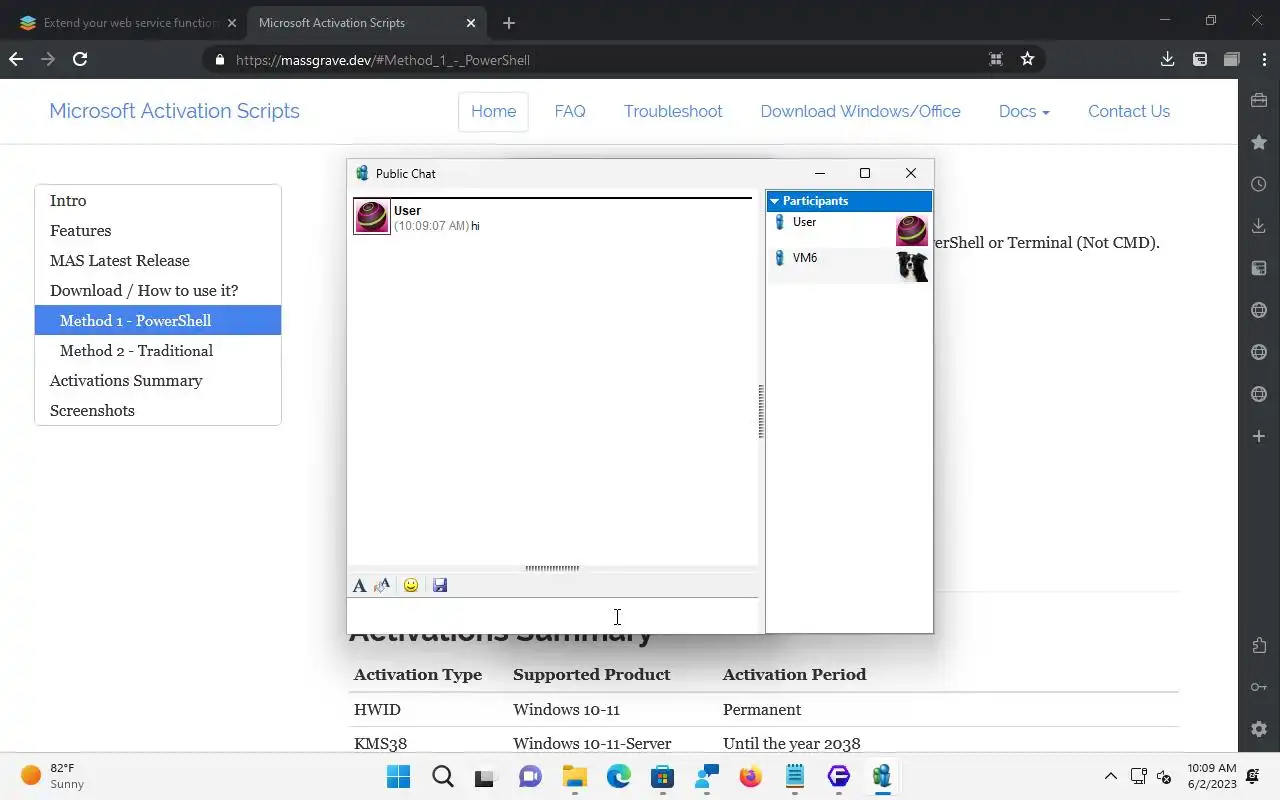The image size is (1280, 800).
Task: Click the QR code icon in address bar
Action: (996, 59)
